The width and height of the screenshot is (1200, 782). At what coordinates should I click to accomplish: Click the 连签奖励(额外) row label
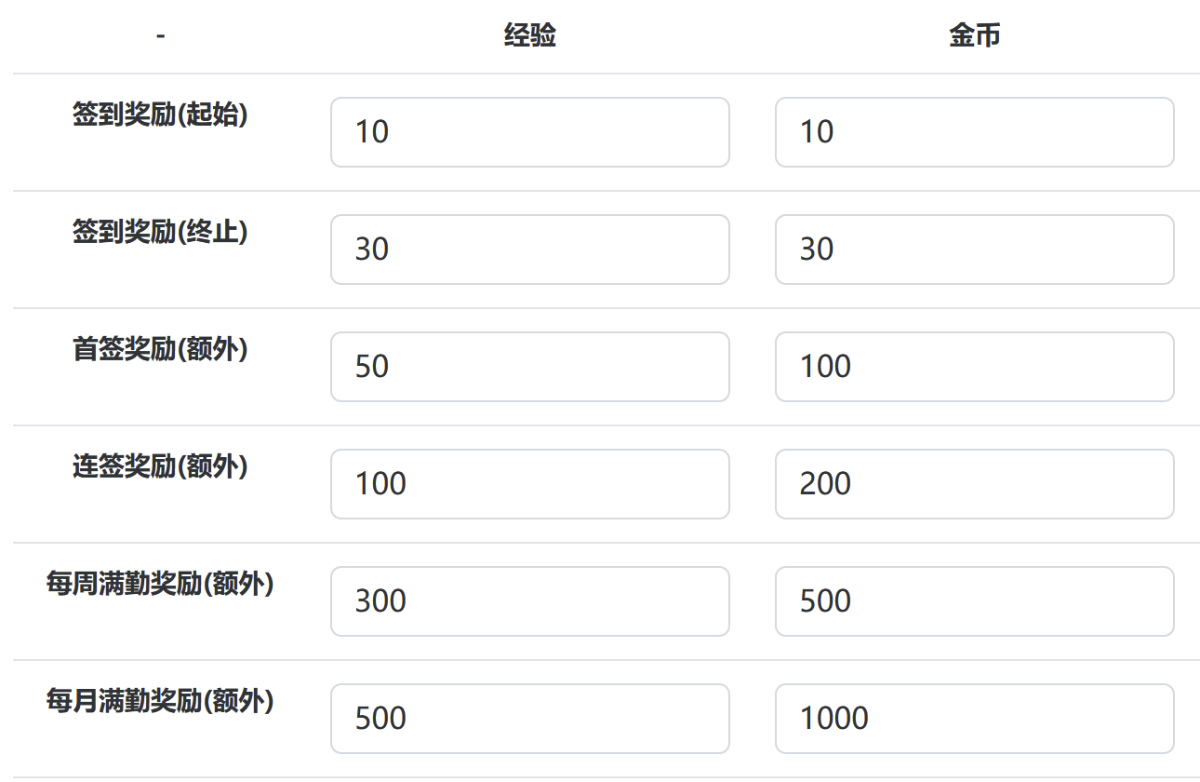(160, 467)
